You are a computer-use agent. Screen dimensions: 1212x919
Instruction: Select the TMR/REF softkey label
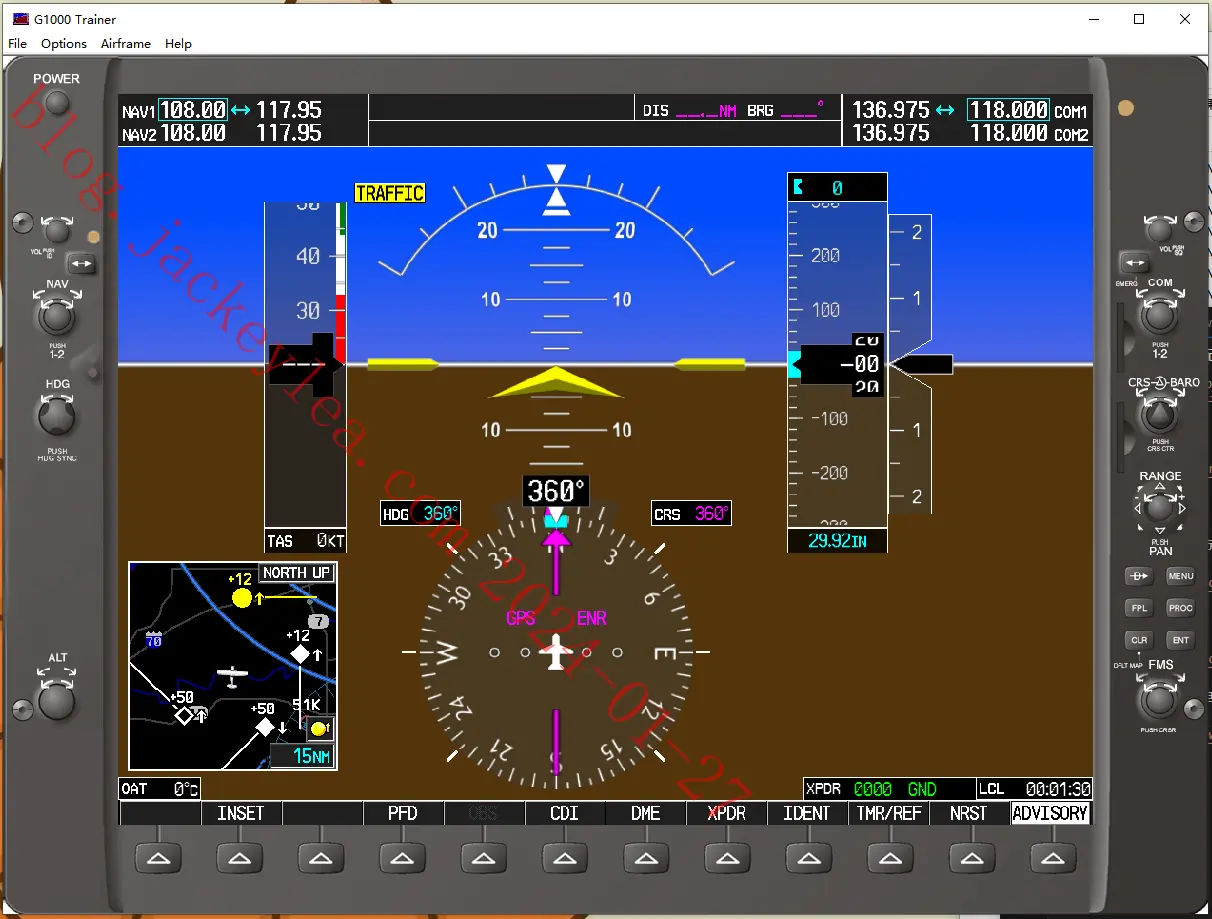[x=889, y=813]
